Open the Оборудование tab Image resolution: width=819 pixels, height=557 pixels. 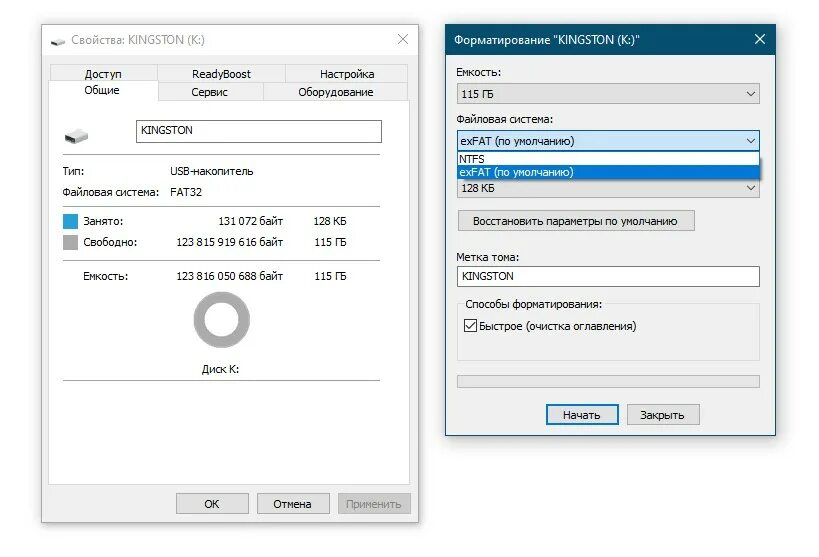click(x=335, y=92)
